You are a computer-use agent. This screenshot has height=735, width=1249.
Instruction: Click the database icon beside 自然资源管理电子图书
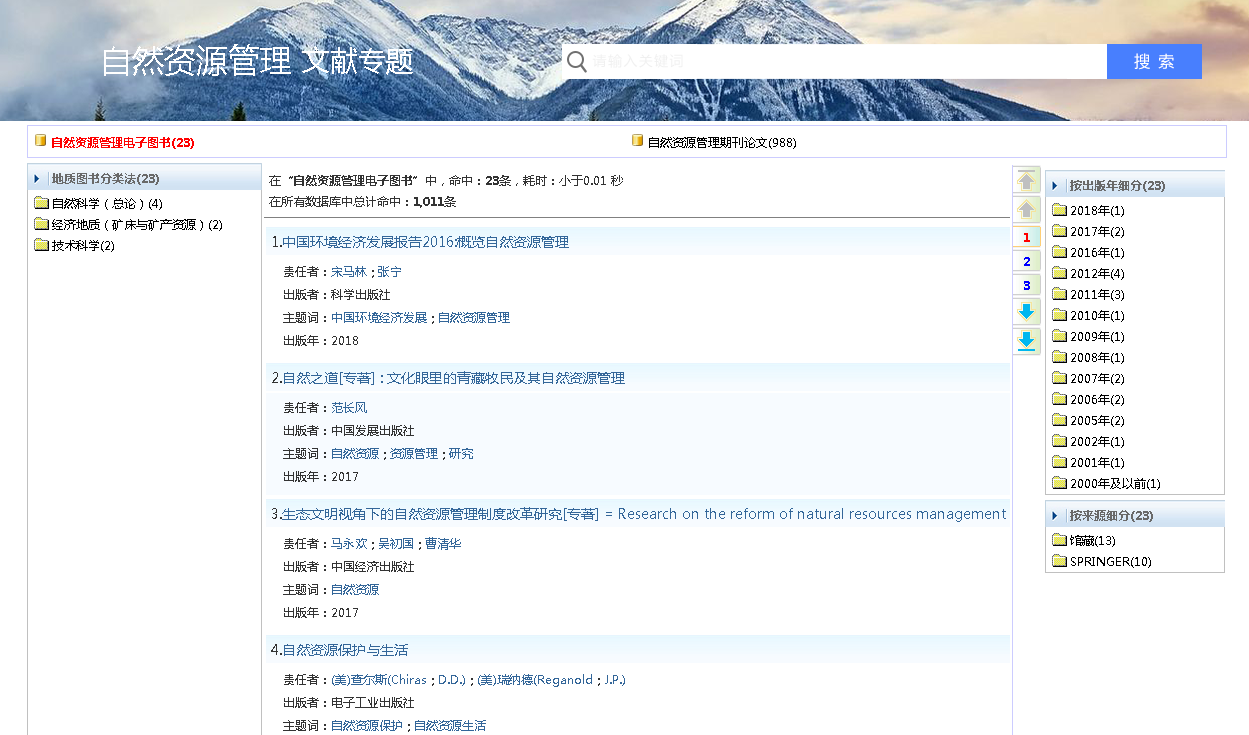pos(41,141)
